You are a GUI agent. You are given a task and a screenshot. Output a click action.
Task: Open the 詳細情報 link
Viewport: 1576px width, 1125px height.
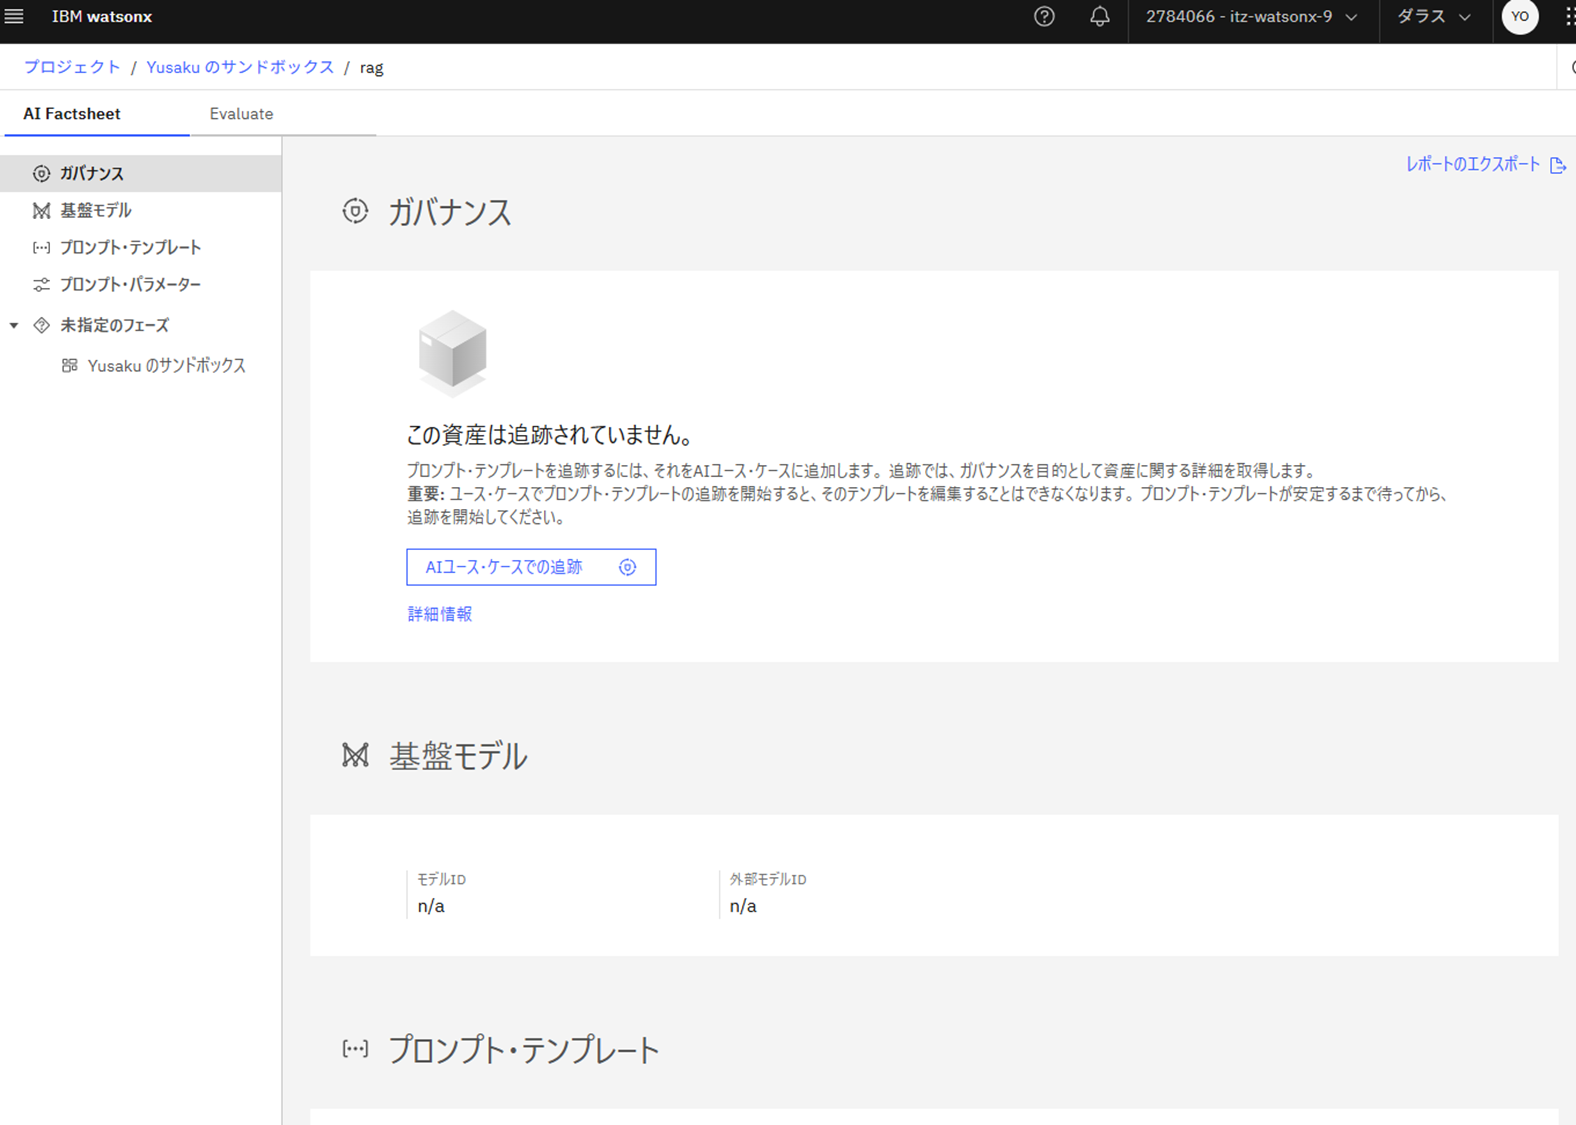[x=440, y=614]
